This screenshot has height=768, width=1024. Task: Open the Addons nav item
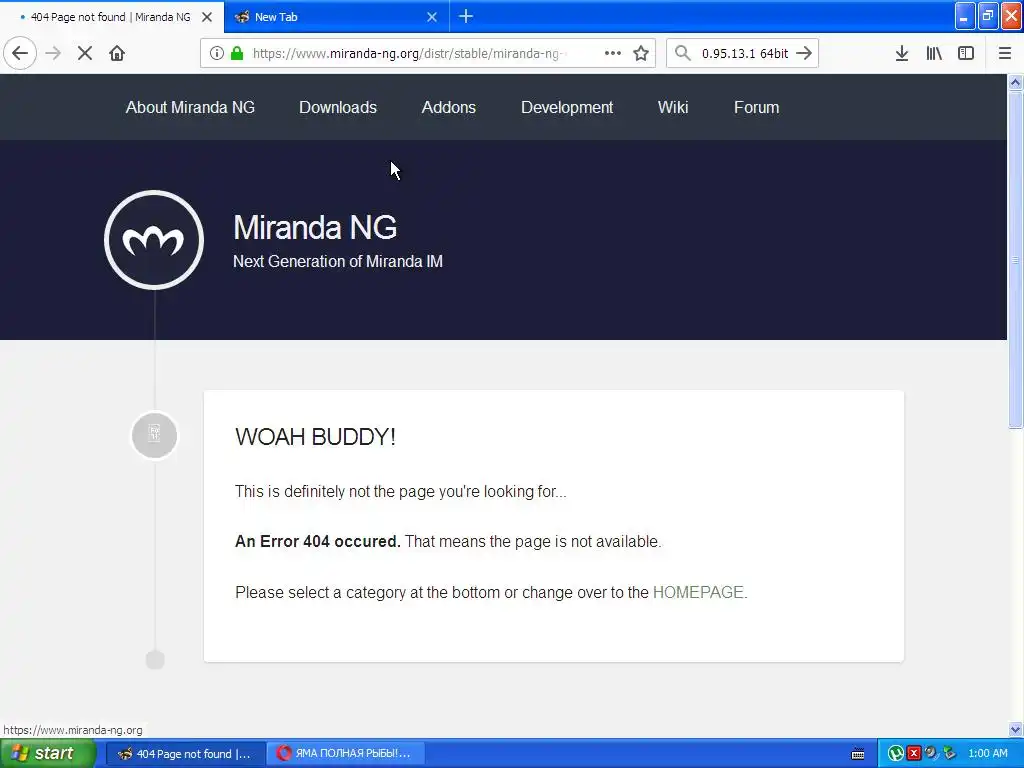click(x=449, y=107)
